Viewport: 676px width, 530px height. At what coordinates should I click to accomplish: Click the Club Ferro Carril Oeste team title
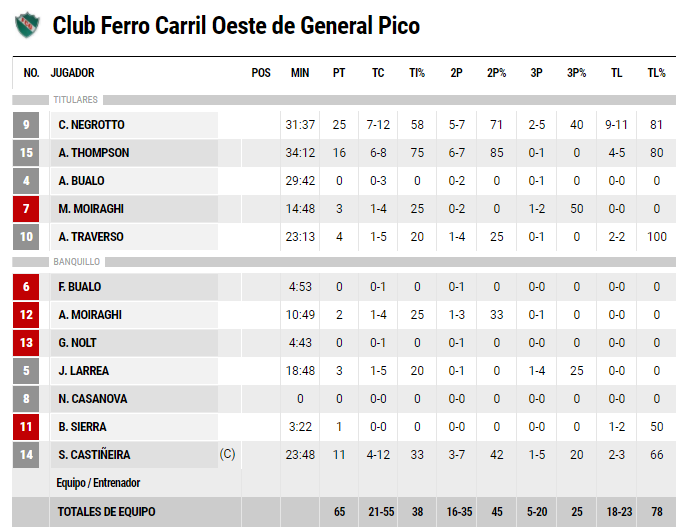(236, 25)
